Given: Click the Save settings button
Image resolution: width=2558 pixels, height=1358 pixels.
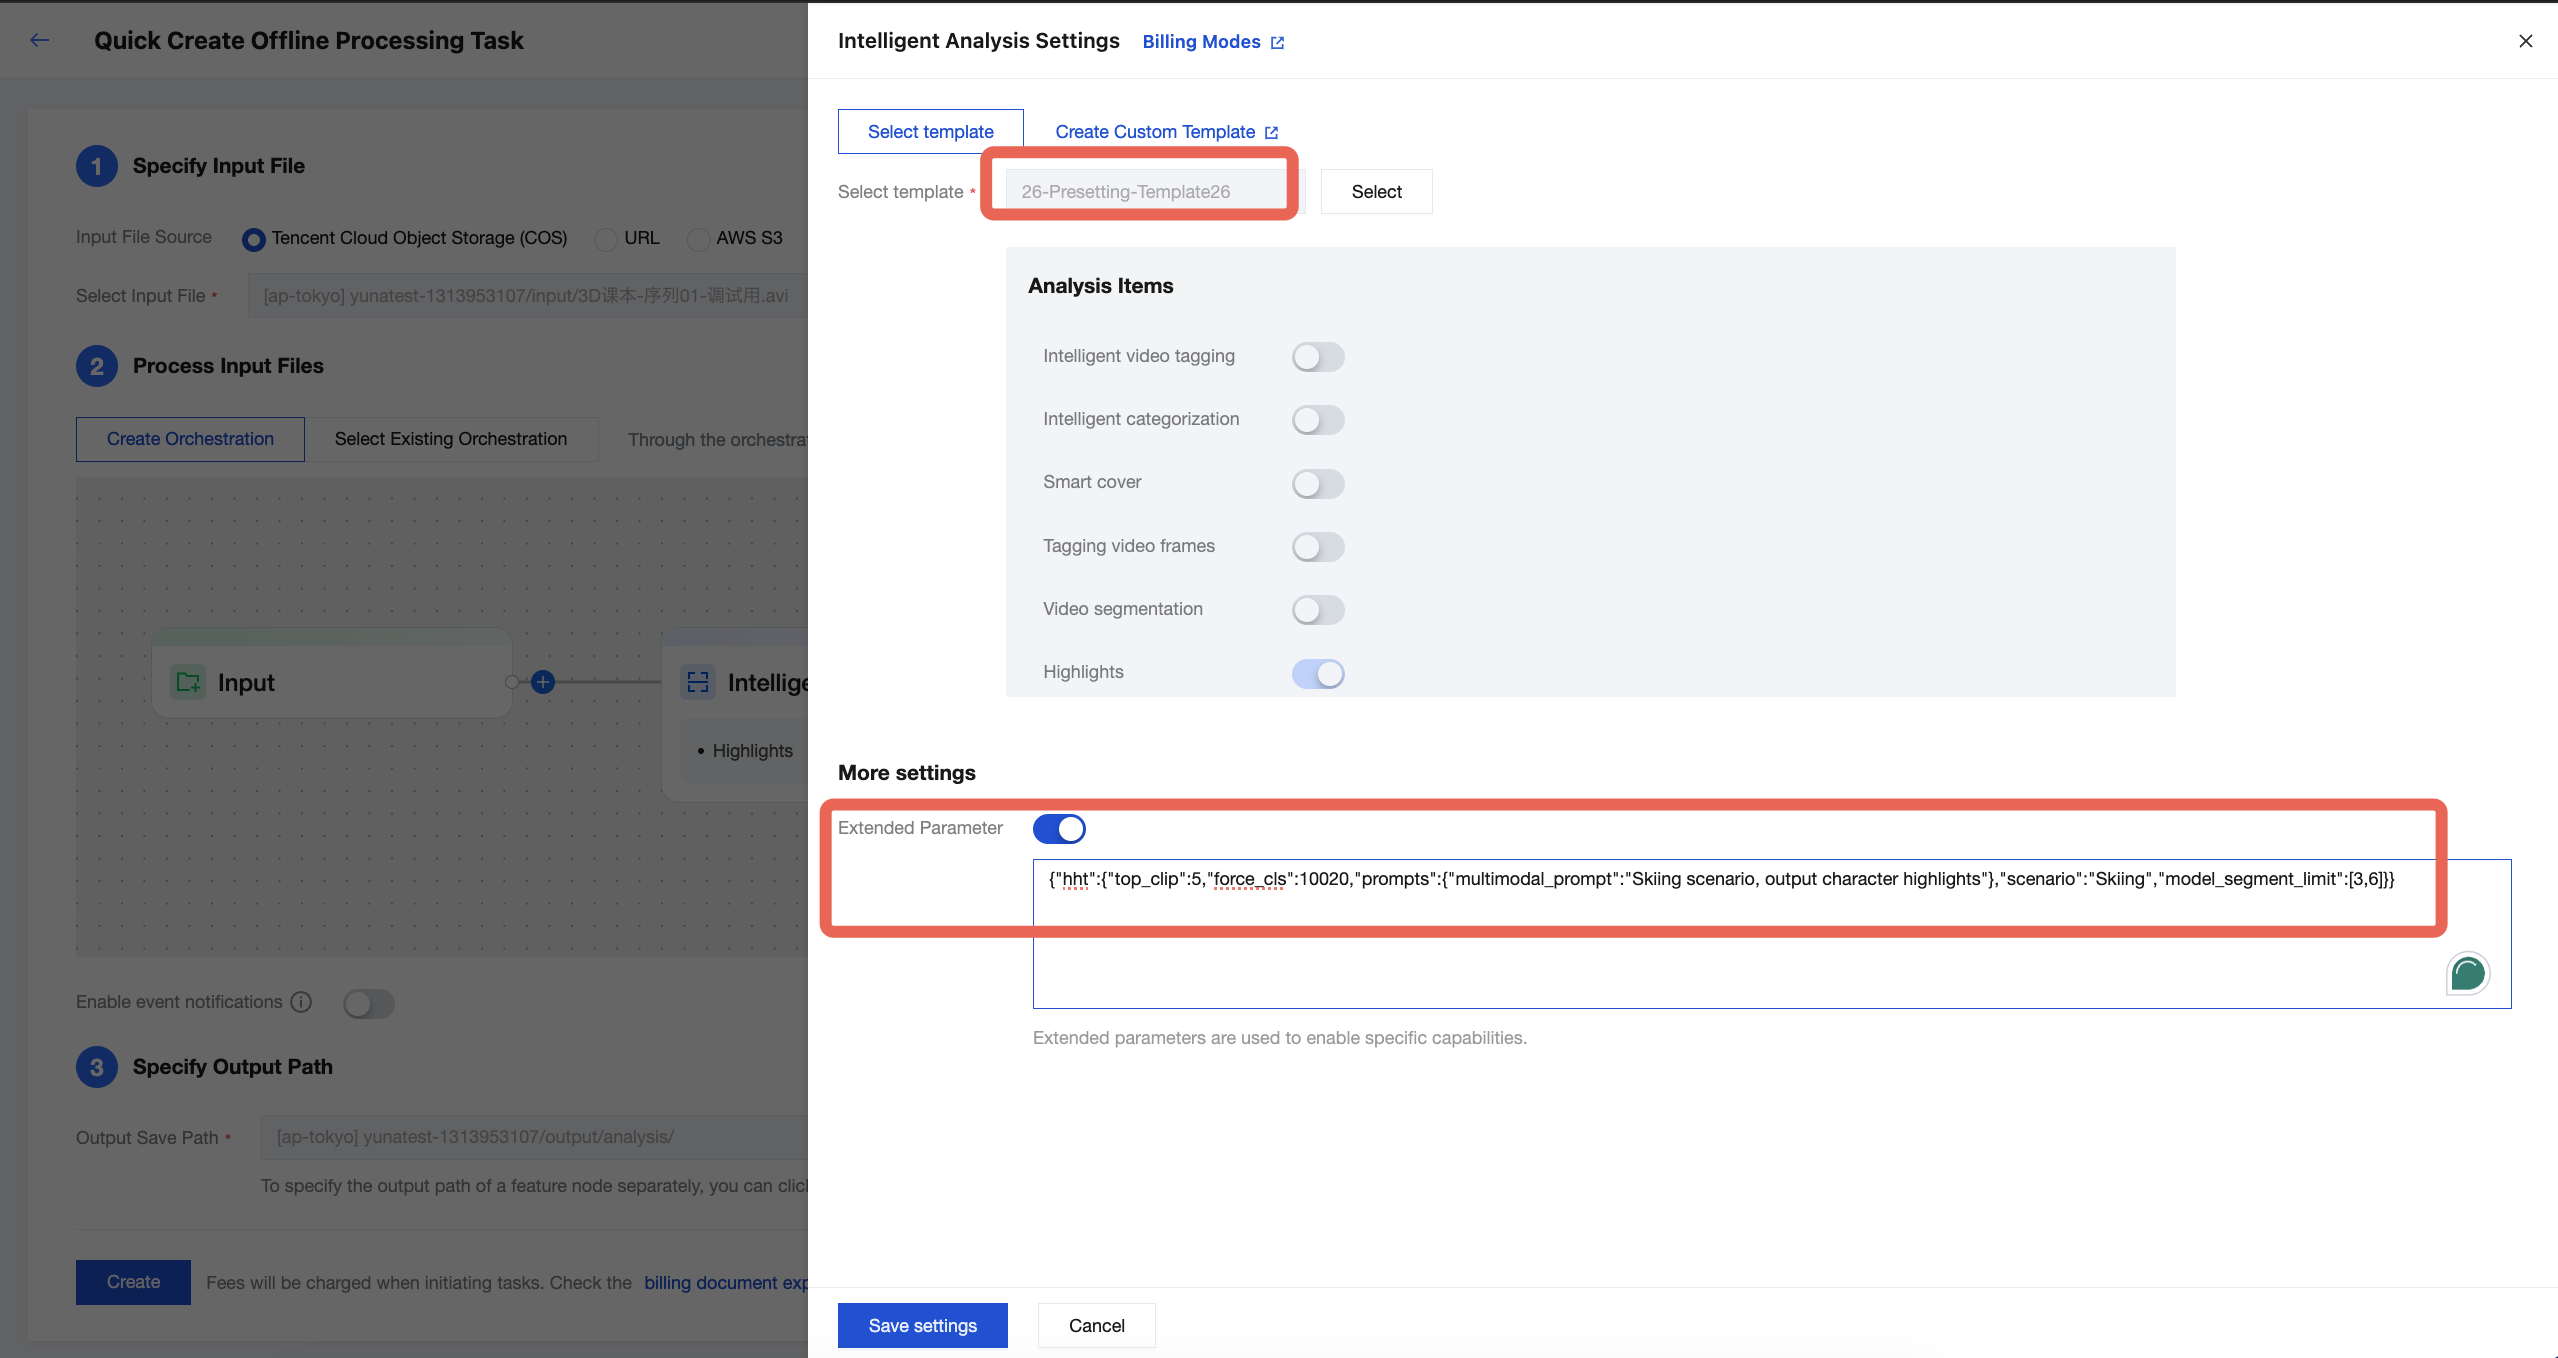Looking at the screenshot, I should pos(922,1325).
